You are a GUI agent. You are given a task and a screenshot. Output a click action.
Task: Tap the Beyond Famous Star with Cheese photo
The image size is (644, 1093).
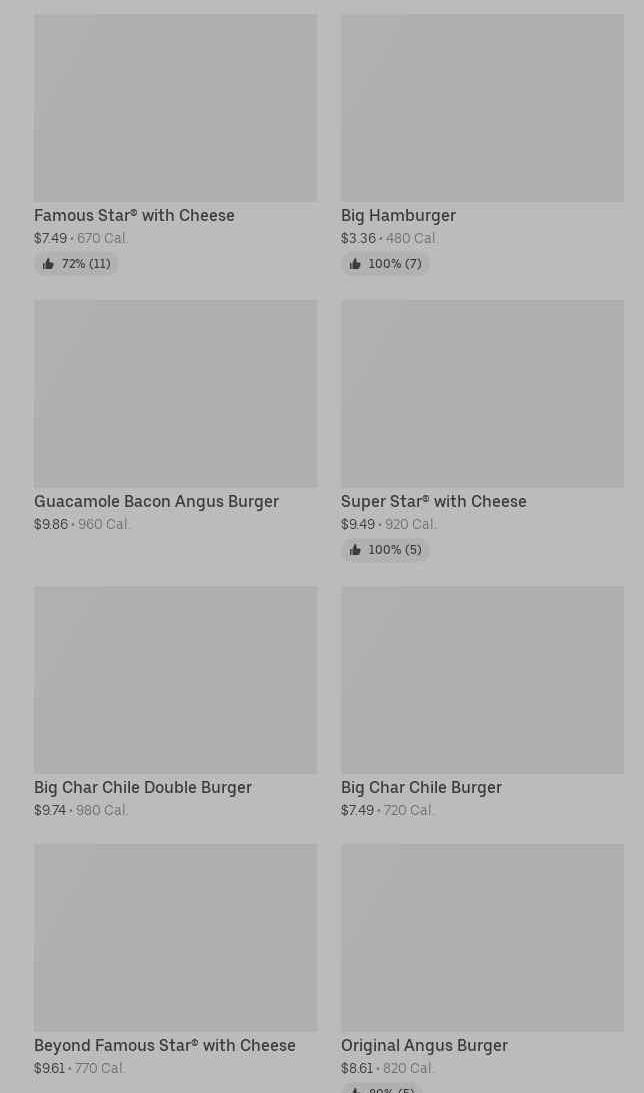pyautogui.click(x=175, y=938)
